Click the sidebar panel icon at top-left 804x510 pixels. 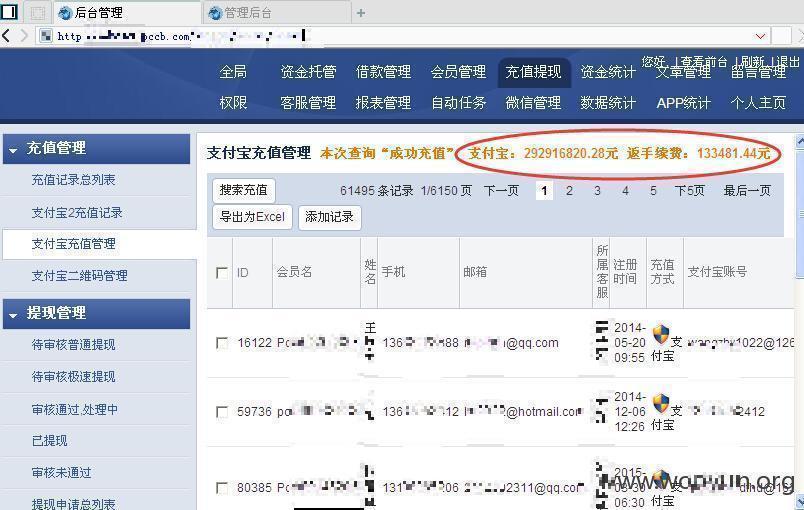pos(9,12)
